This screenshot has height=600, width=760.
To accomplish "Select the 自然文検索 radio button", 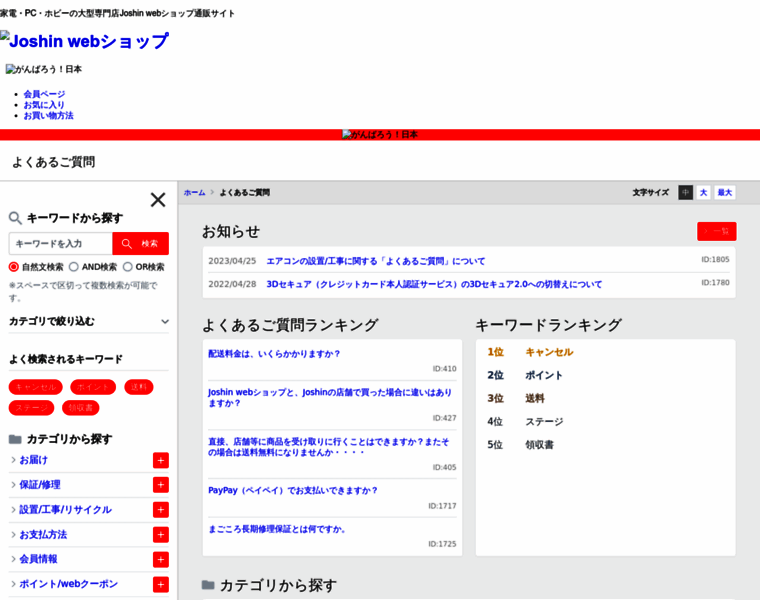I will pos(14,267).
